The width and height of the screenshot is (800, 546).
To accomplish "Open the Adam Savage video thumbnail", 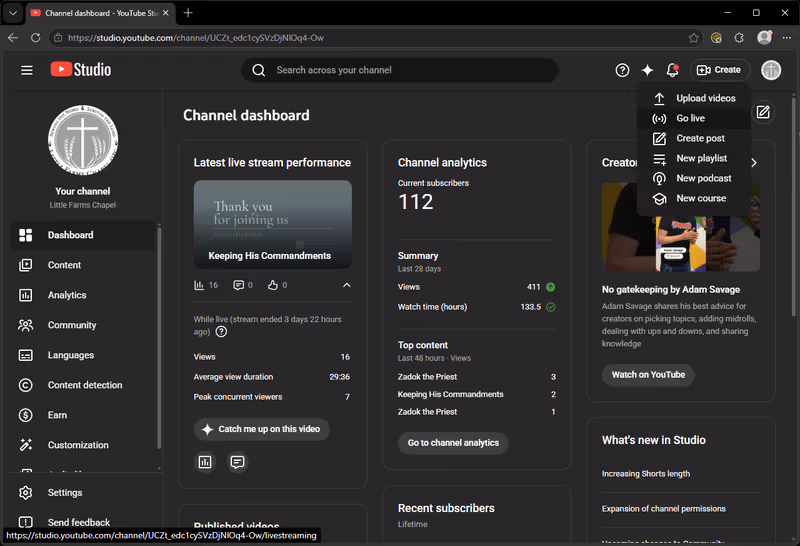I will pyautogui.click(x=681, y=227).
